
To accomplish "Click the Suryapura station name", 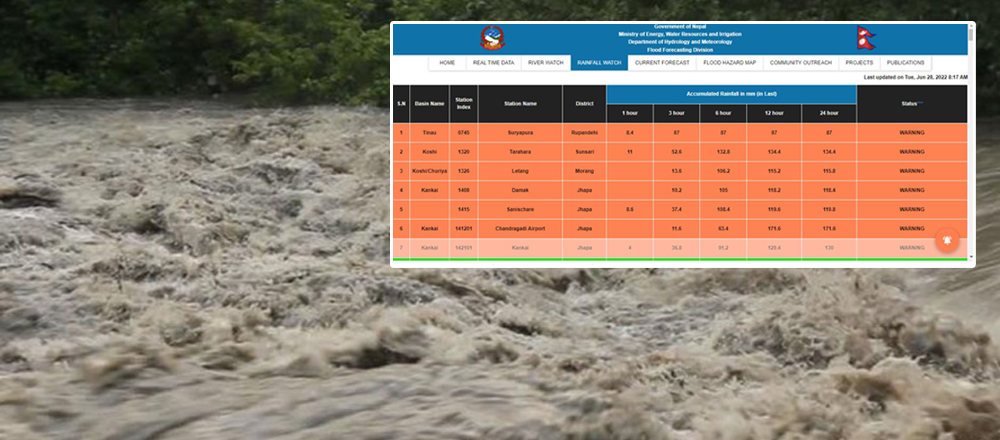I will coord(520,133).
